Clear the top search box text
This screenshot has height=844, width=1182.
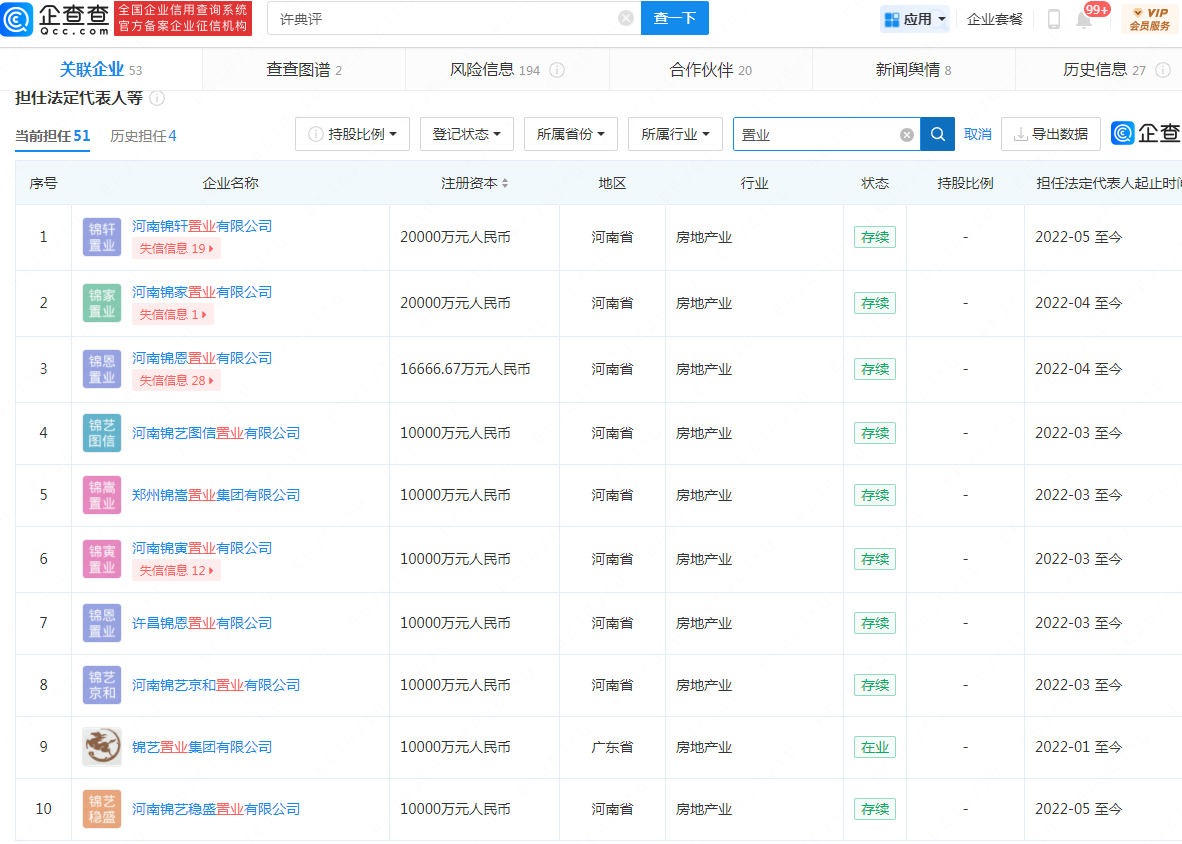[x=626, y=18]
